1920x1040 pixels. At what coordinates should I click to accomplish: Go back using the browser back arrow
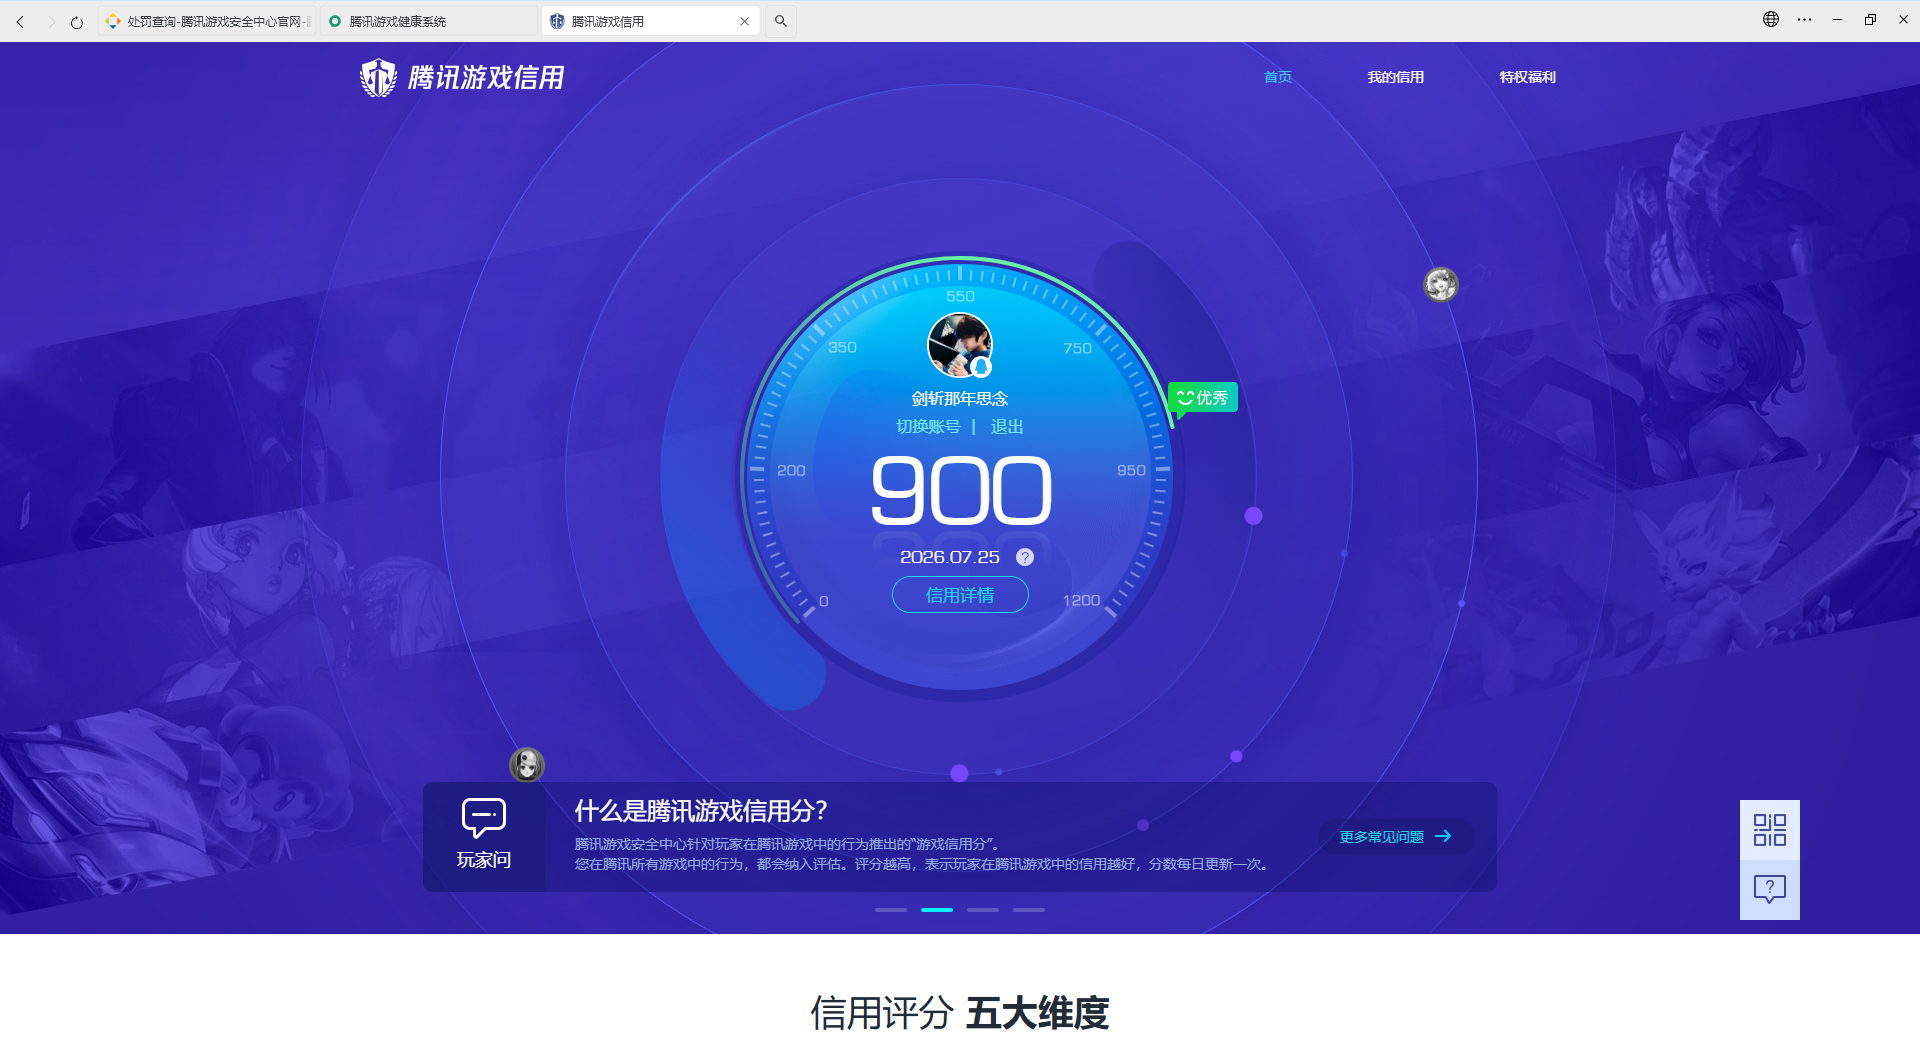(20, 21)
